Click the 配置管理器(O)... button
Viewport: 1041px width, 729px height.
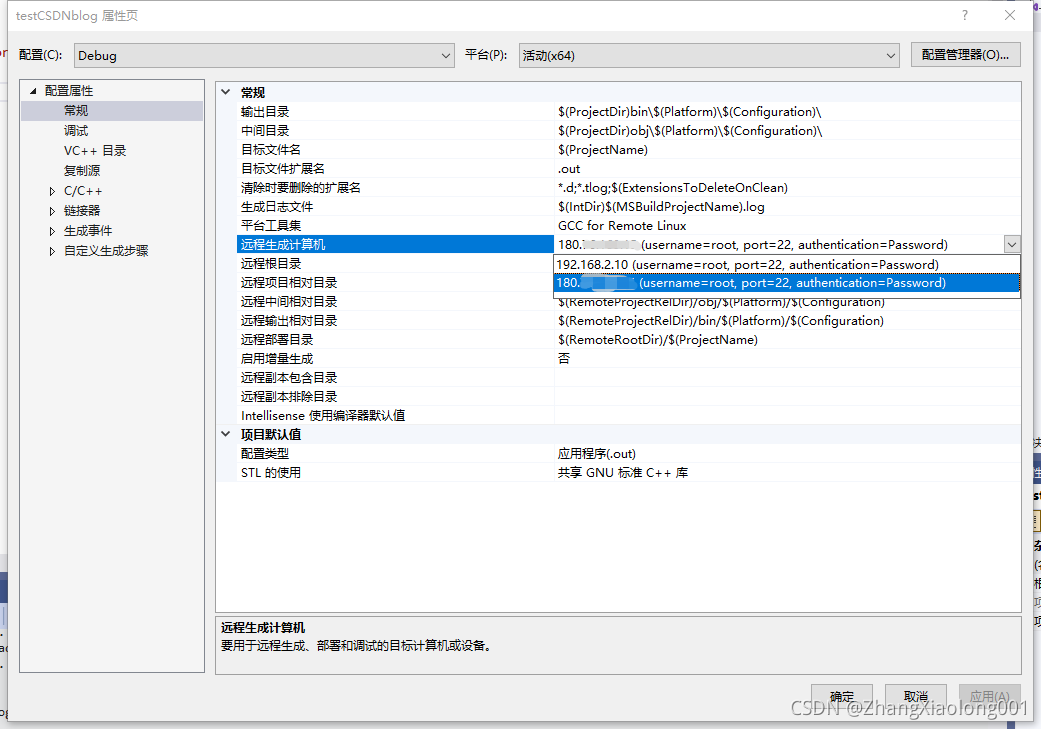tap(965, 55)
